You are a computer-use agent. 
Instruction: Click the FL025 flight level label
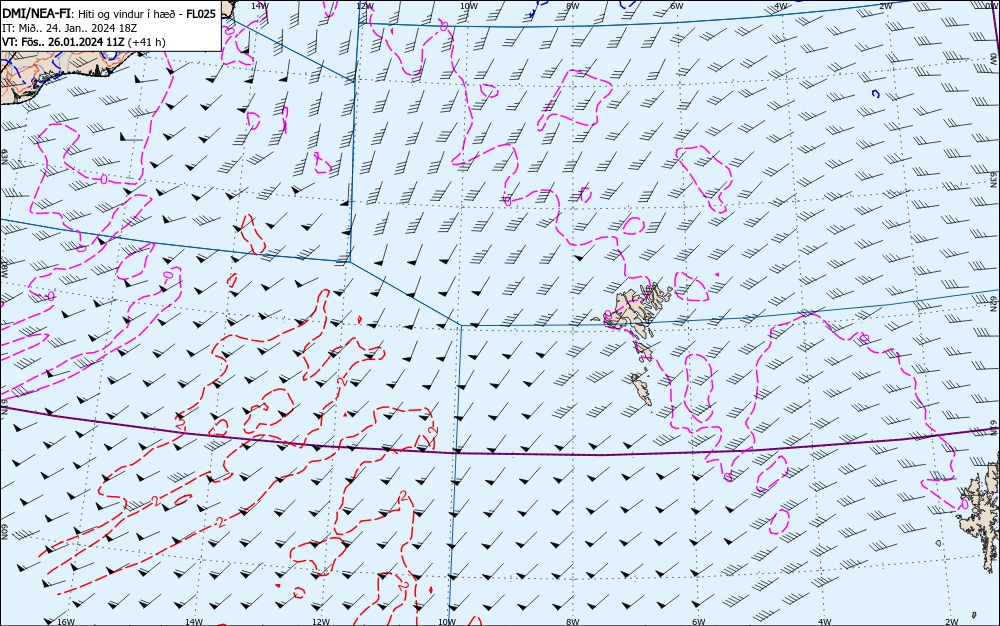click(201, 13)
